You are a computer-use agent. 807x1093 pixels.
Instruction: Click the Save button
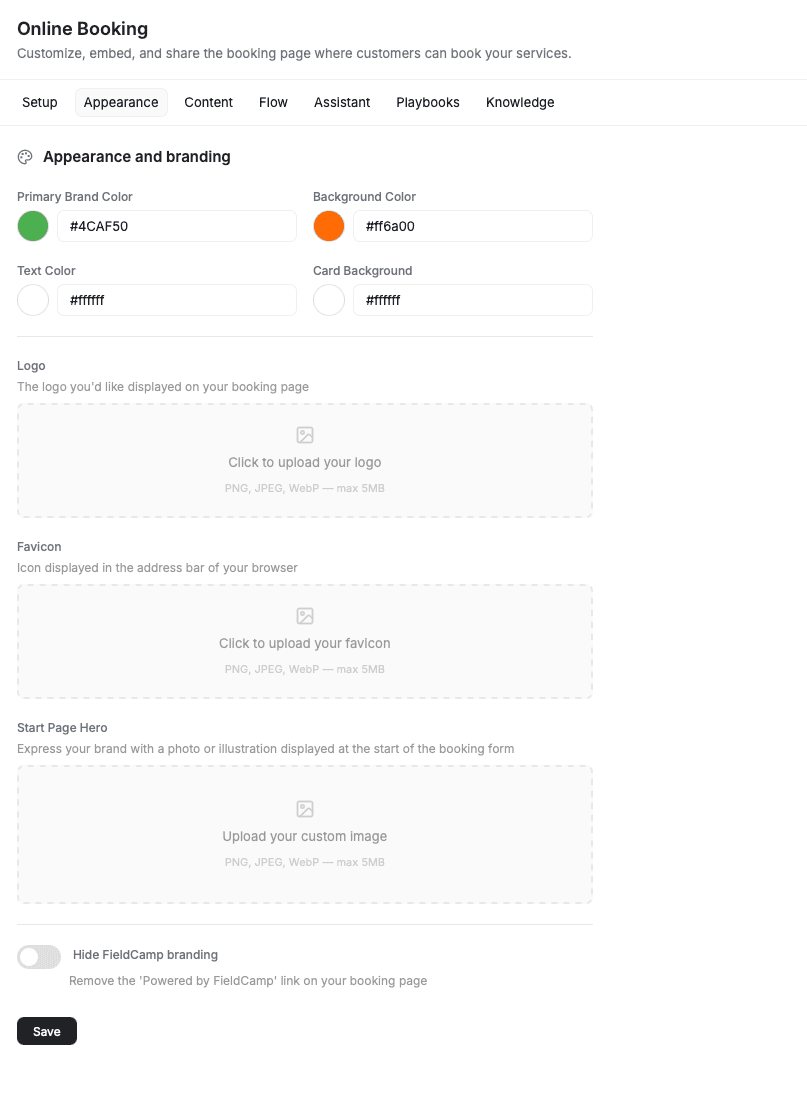coord(46,1030)
